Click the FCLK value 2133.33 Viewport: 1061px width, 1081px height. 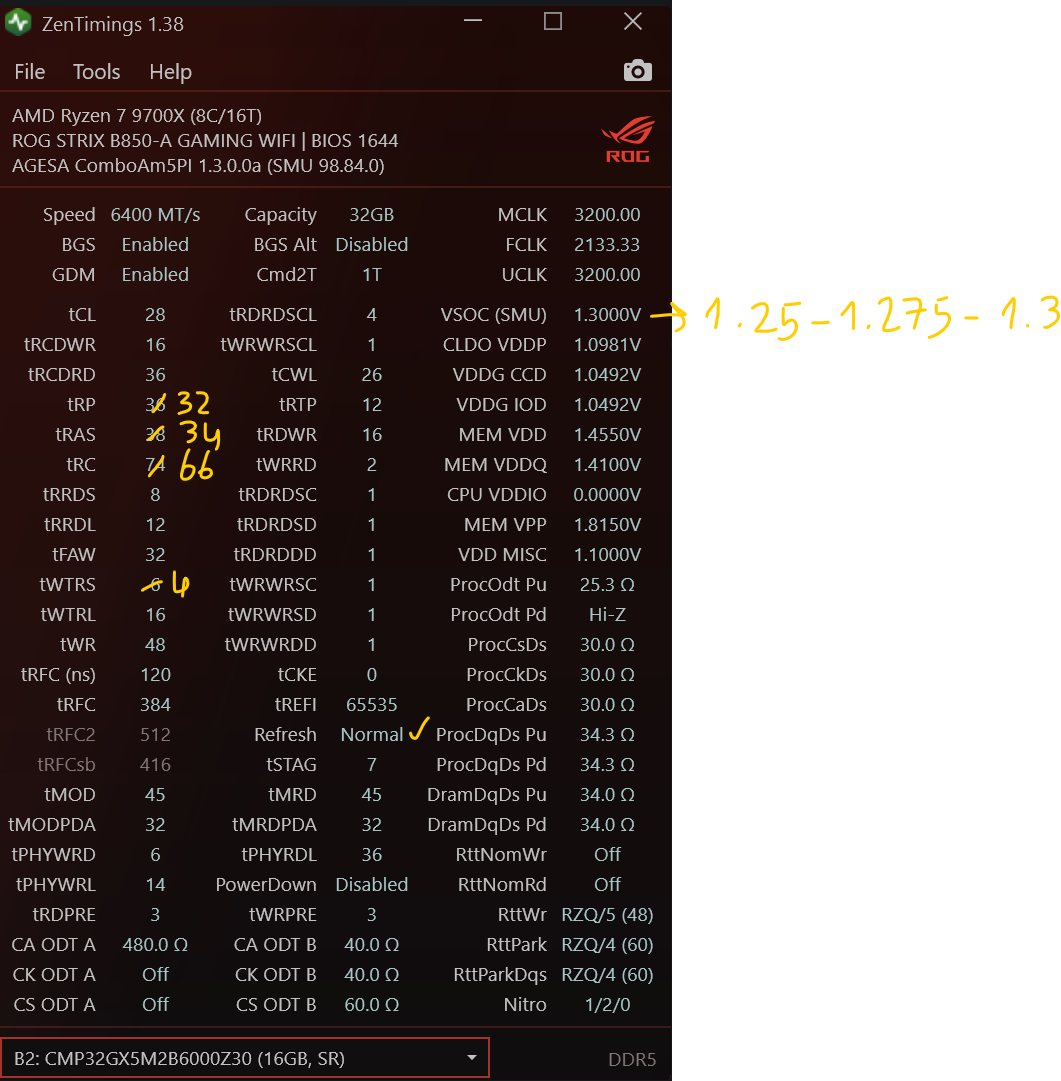tap(607, 245)
